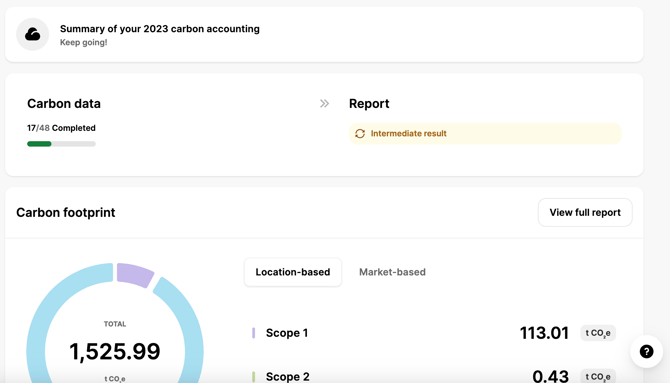Click the Scope 1 label
The width and height of the screenshot is (670, 383).
click(x=287, y=333)
